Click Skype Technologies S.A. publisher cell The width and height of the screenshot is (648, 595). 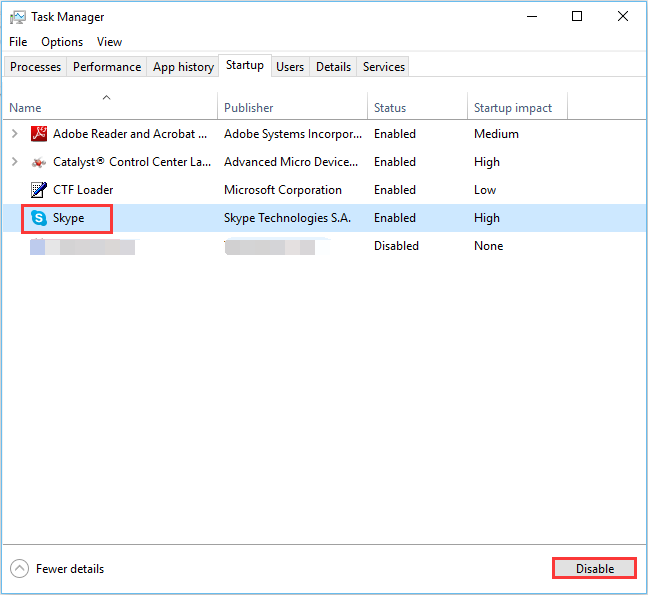[x=287, y=218]
